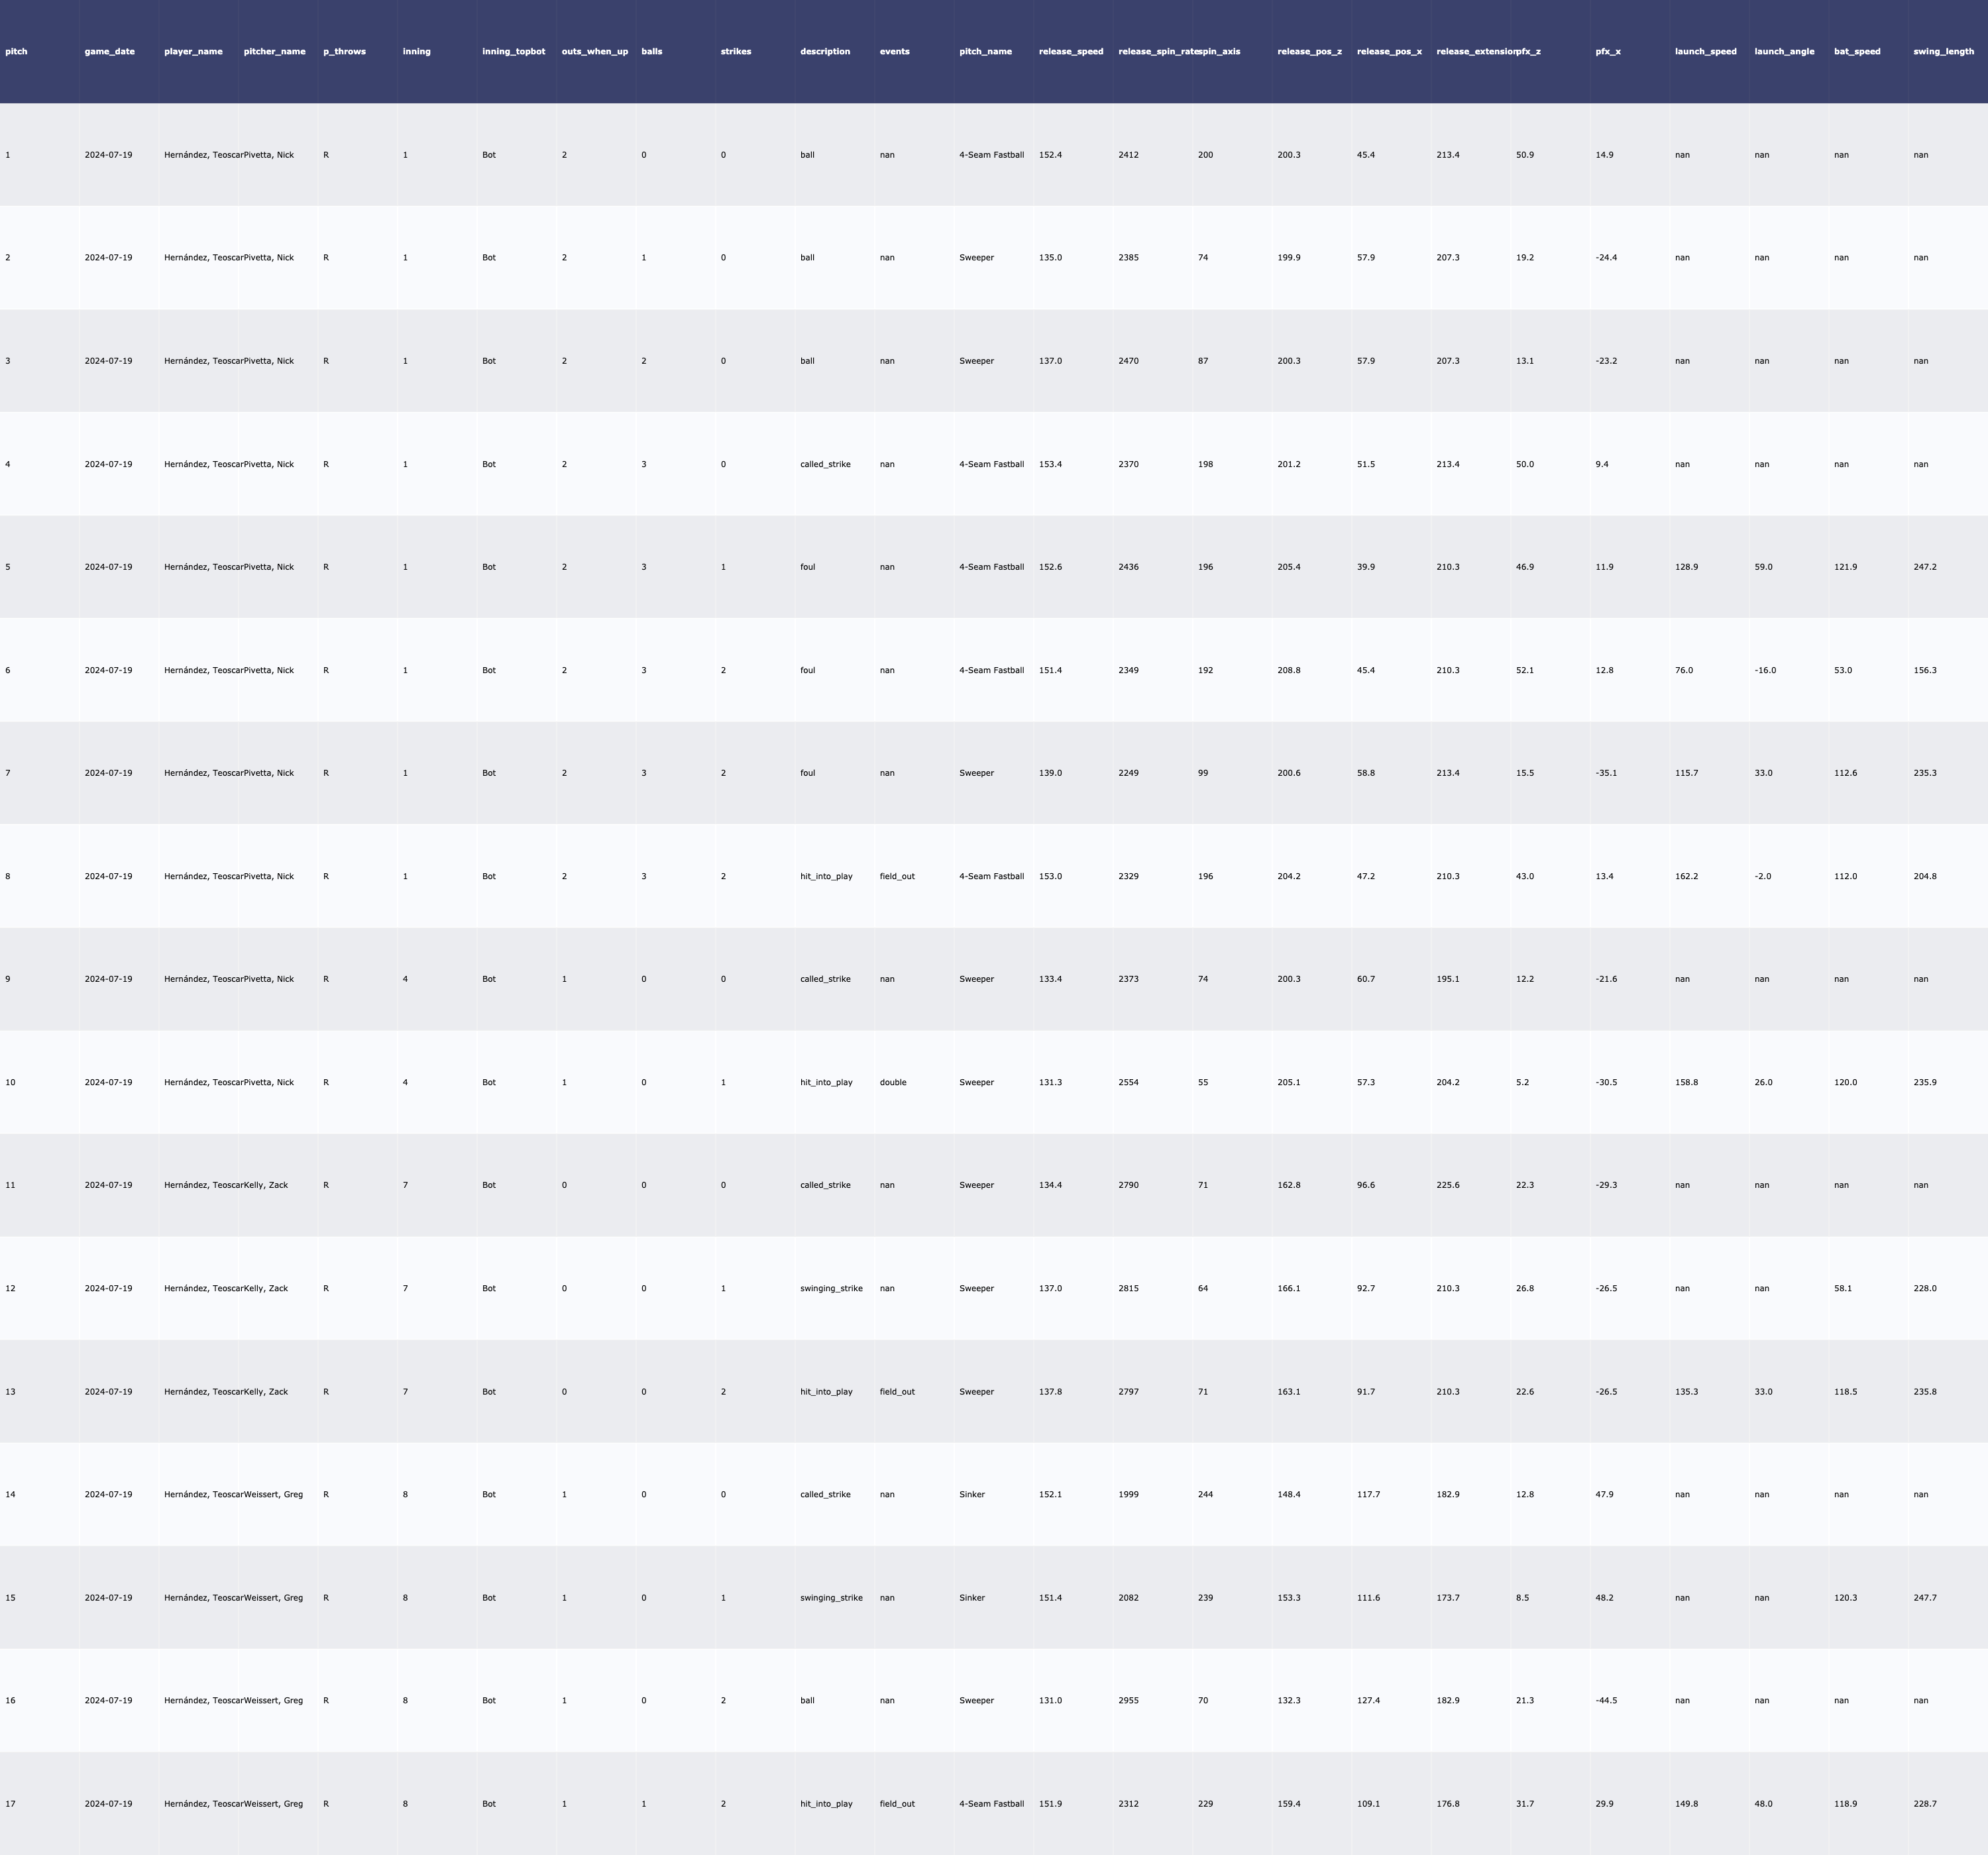Select launch speed value 162.2

1686,876
